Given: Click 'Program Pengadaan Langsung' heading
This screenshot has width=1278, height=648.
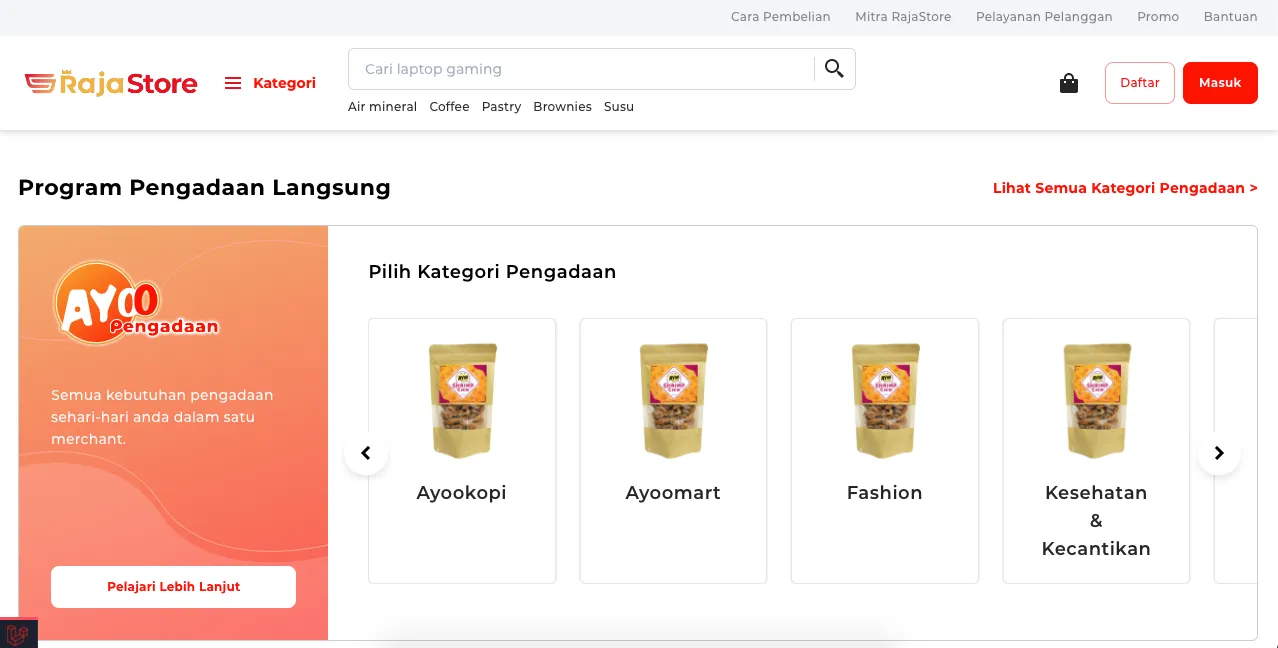Looking at the screenshot, I should [204, 187].
